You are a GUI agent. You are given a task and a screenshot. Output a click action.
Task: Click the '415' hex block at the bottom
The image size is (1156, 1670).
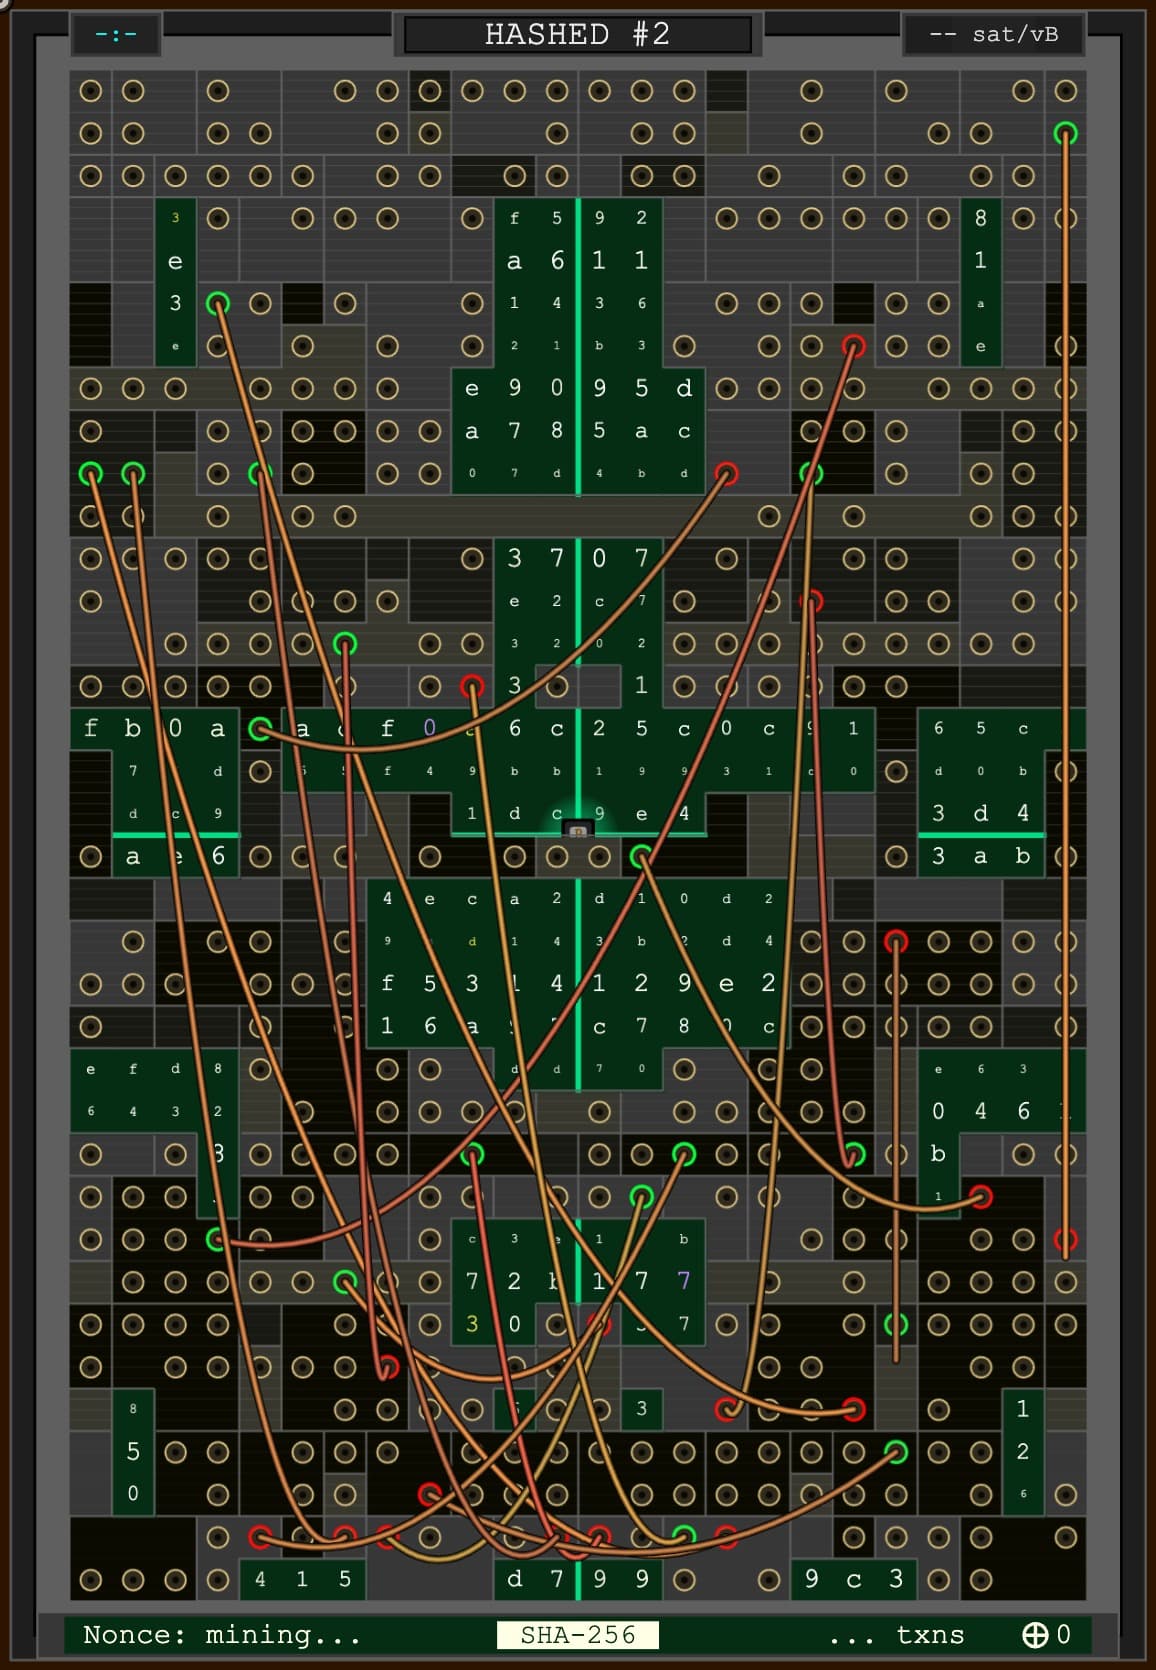point(302,1579)
